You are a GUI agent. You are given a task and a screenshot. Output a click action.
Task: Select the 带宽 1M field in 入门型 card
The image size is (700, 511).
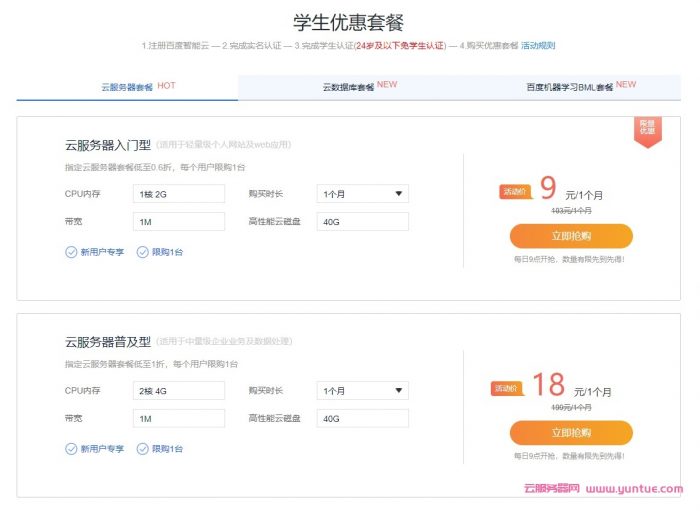[179, 221]
